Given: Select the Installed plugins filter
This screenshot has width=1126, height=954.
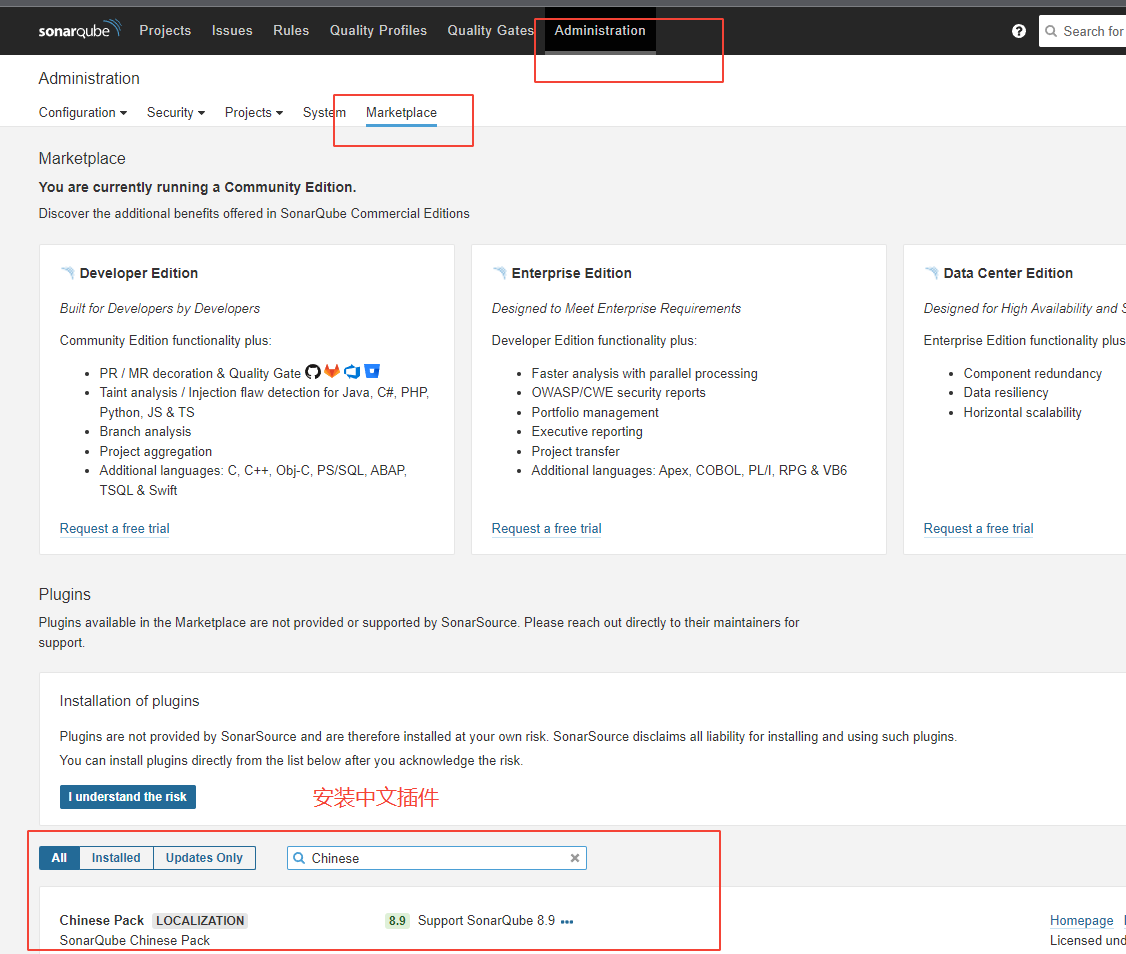Looking at the screenshot, I should [x=116, y=858].
